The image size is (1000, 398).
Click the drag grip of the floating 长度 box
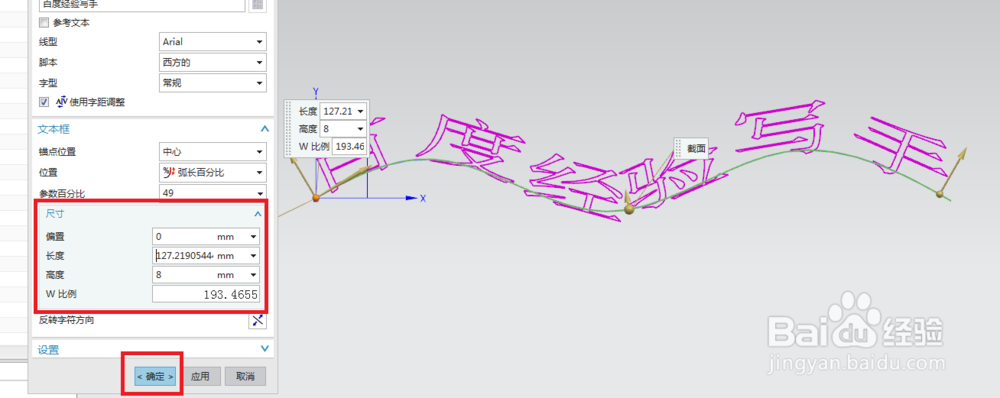[289, 128]
